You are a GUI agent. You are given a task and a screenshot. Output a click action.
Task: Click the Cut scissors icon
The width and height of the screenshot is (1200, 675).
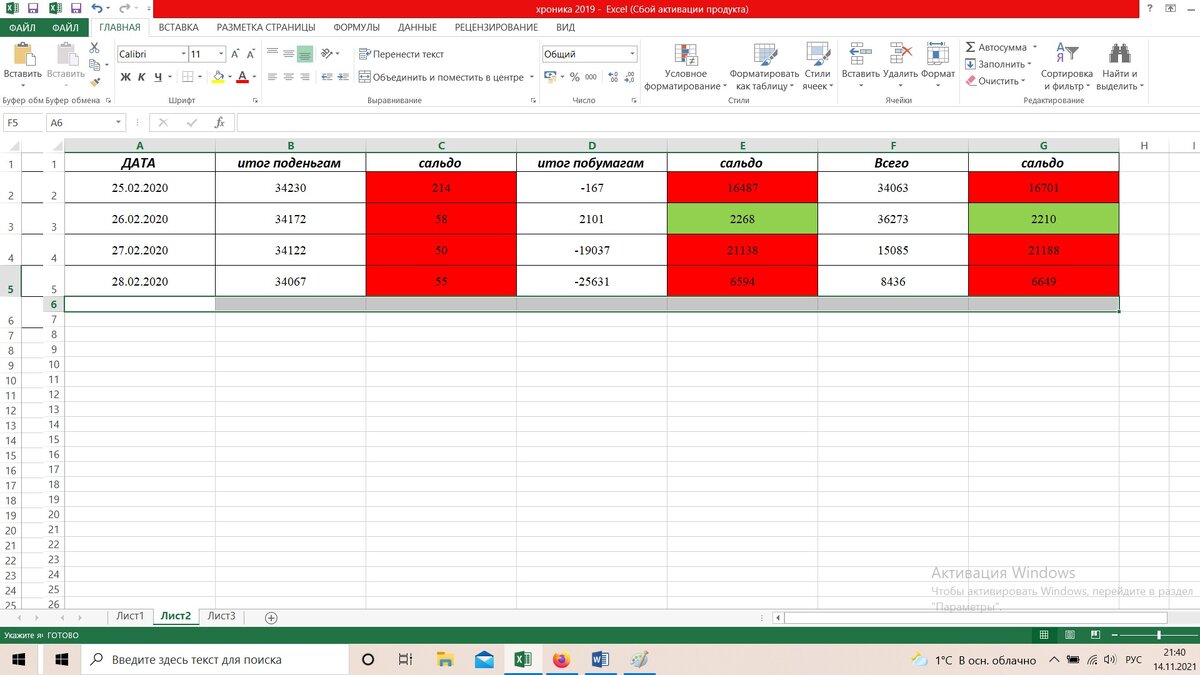coord(94,48)
